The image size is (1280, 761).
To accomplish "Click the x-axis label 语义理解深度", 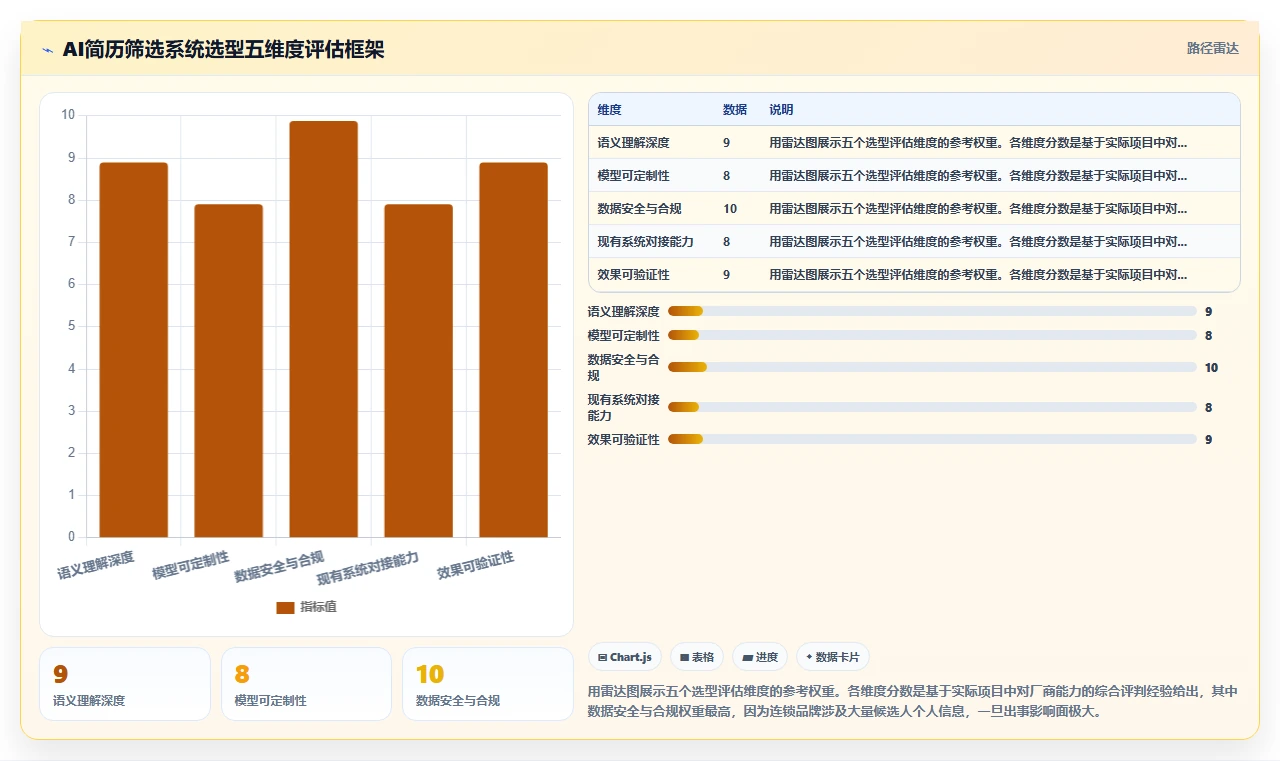I will pyautogui.click(x=96, y=565).
